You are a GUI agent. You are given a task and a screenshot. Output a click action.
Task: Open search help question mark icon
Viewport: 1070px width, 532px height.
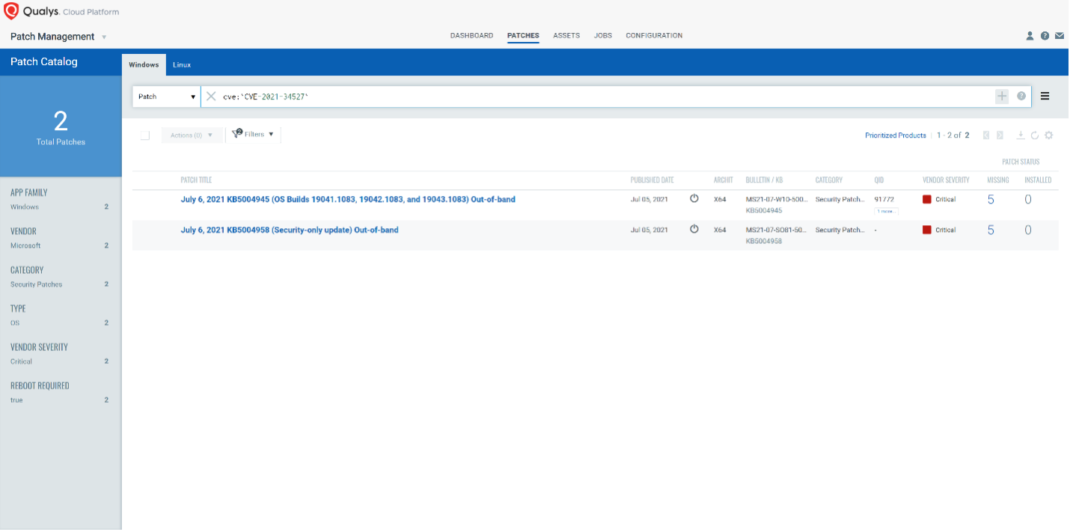pyautogui.click(x=1021, y=96)
